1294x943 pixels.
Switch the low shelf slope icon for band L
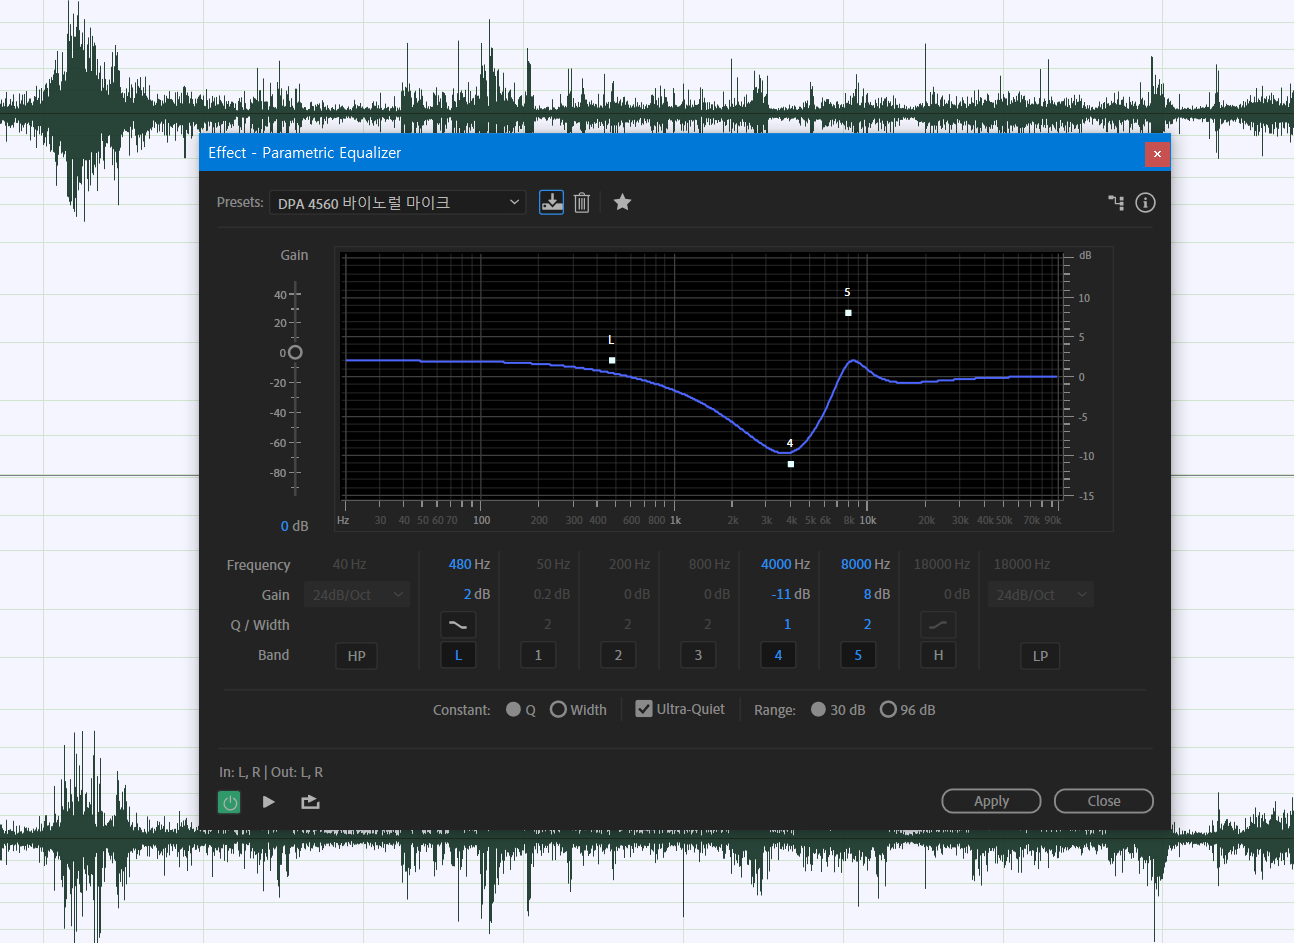pyautogui.click(x=458, y=625)
